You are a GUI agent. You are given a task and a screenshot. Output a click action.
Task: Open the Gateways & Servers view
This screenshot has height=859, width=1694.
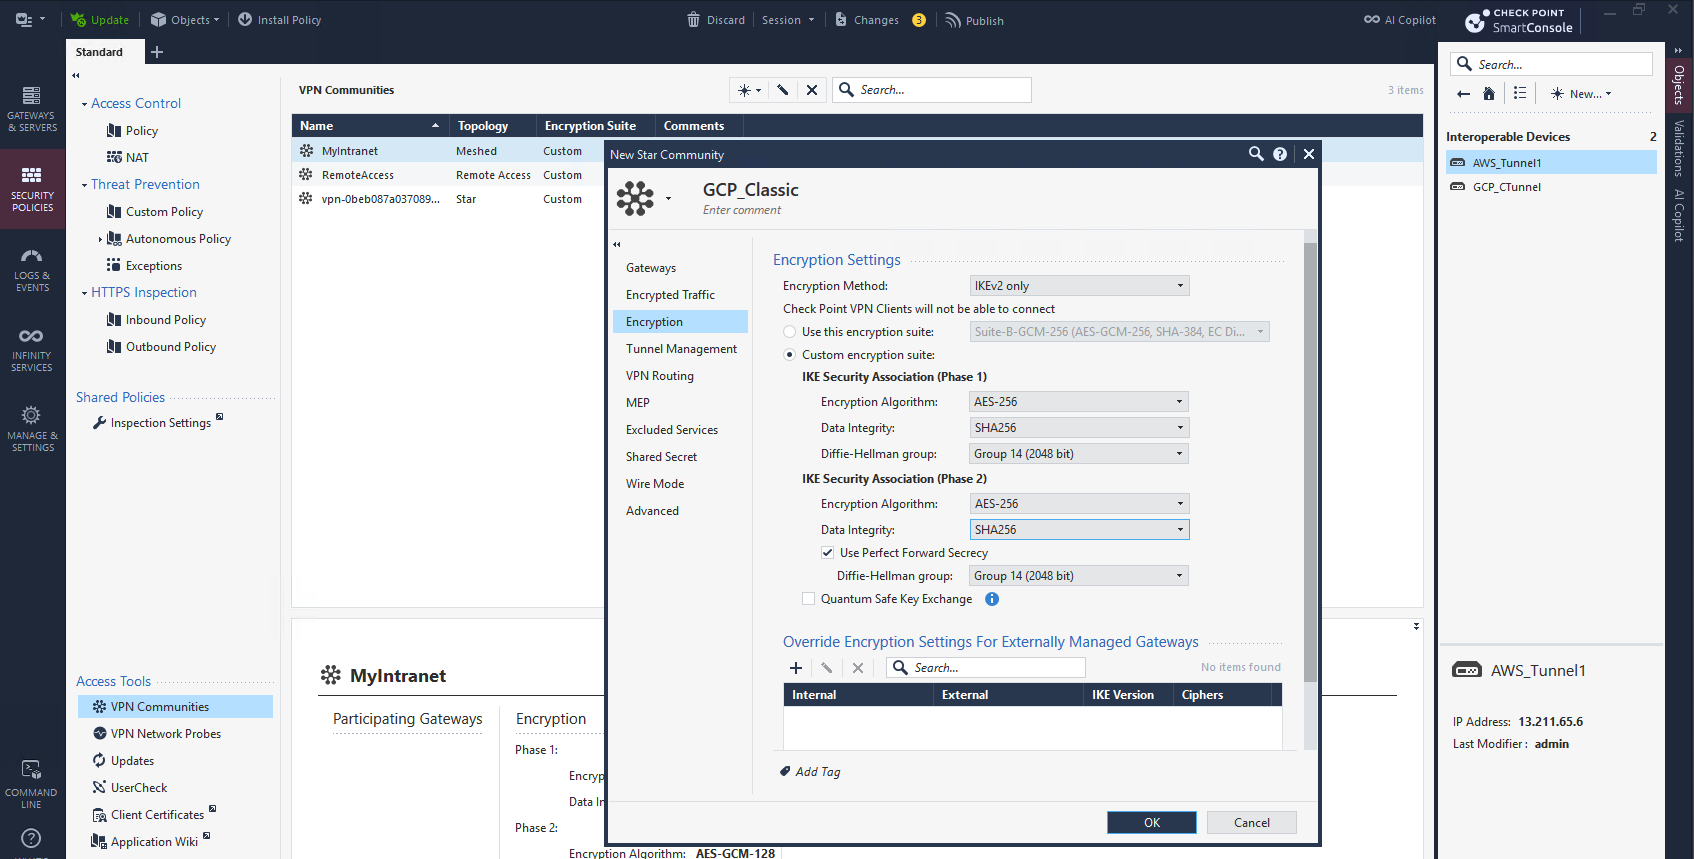tap(32, 109)
